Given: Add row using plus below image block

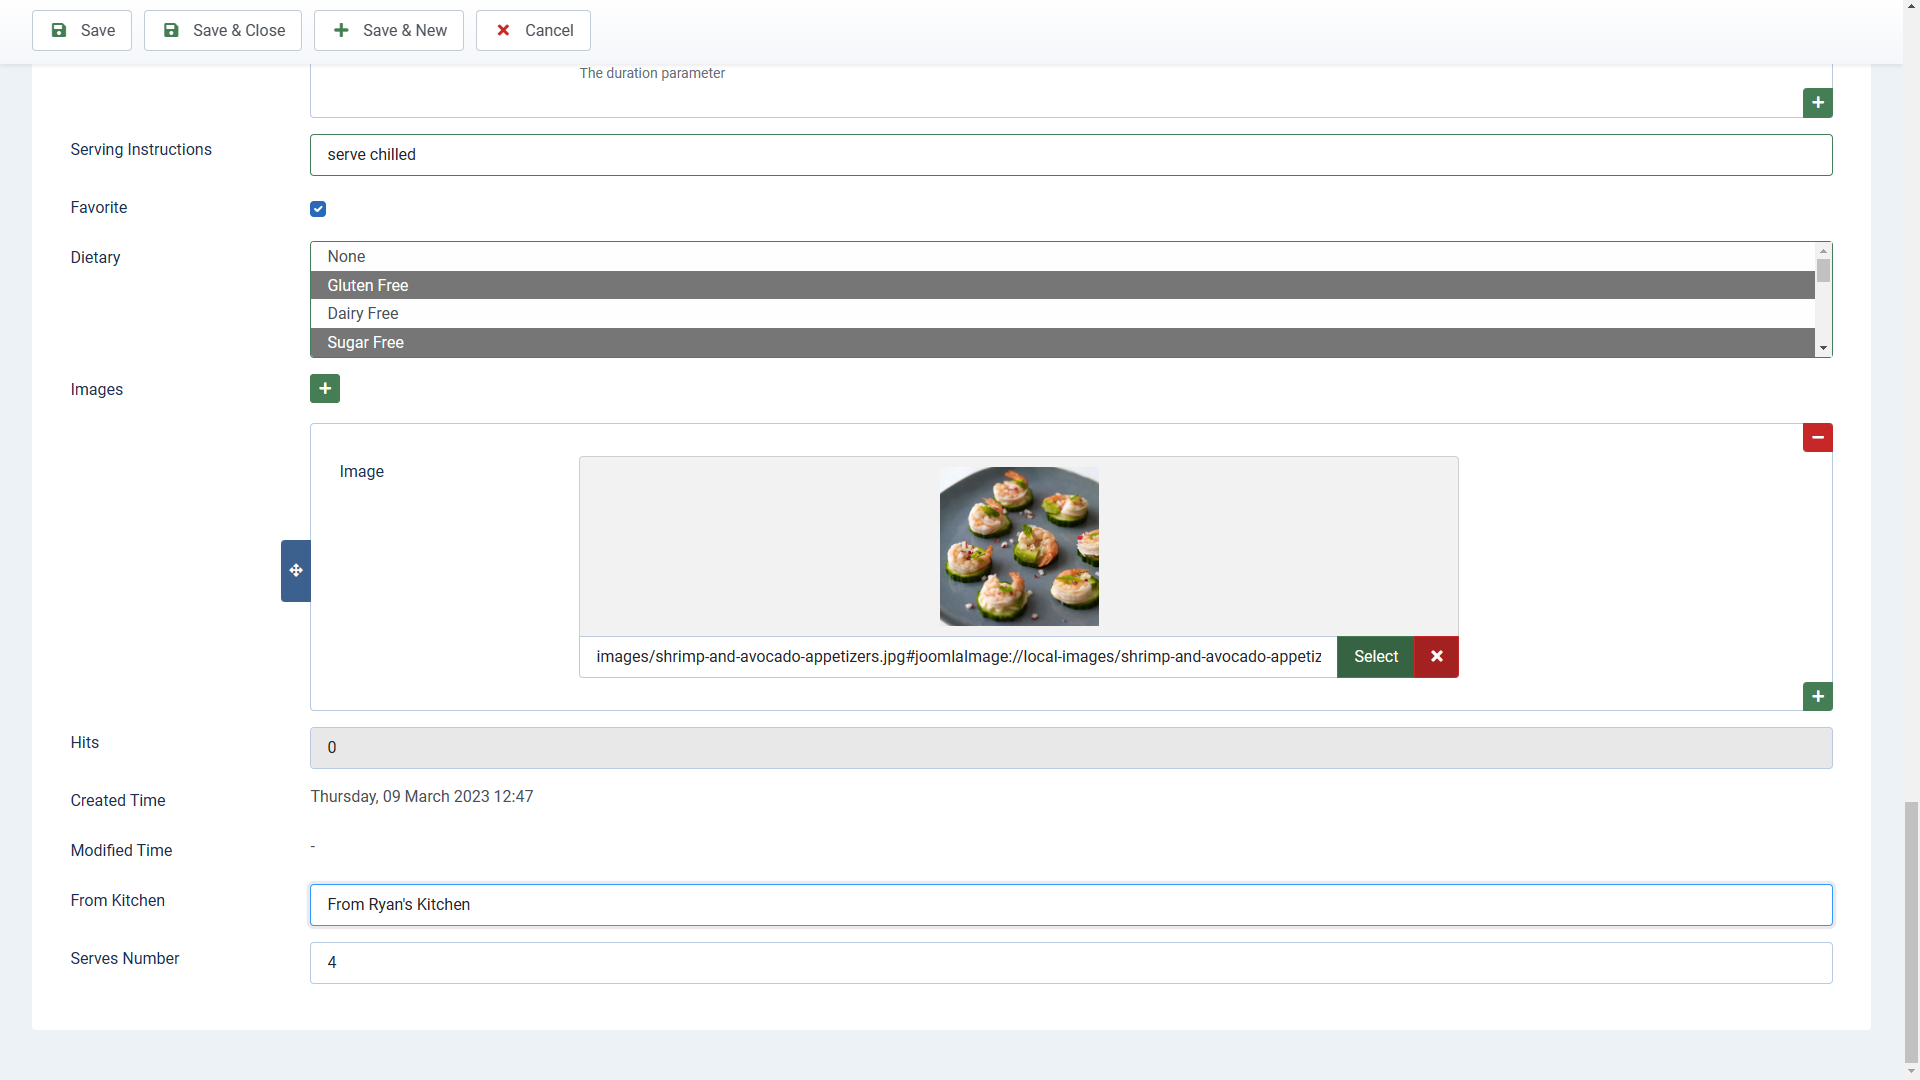Looking at the screenshot, I should pos(1817,696).
